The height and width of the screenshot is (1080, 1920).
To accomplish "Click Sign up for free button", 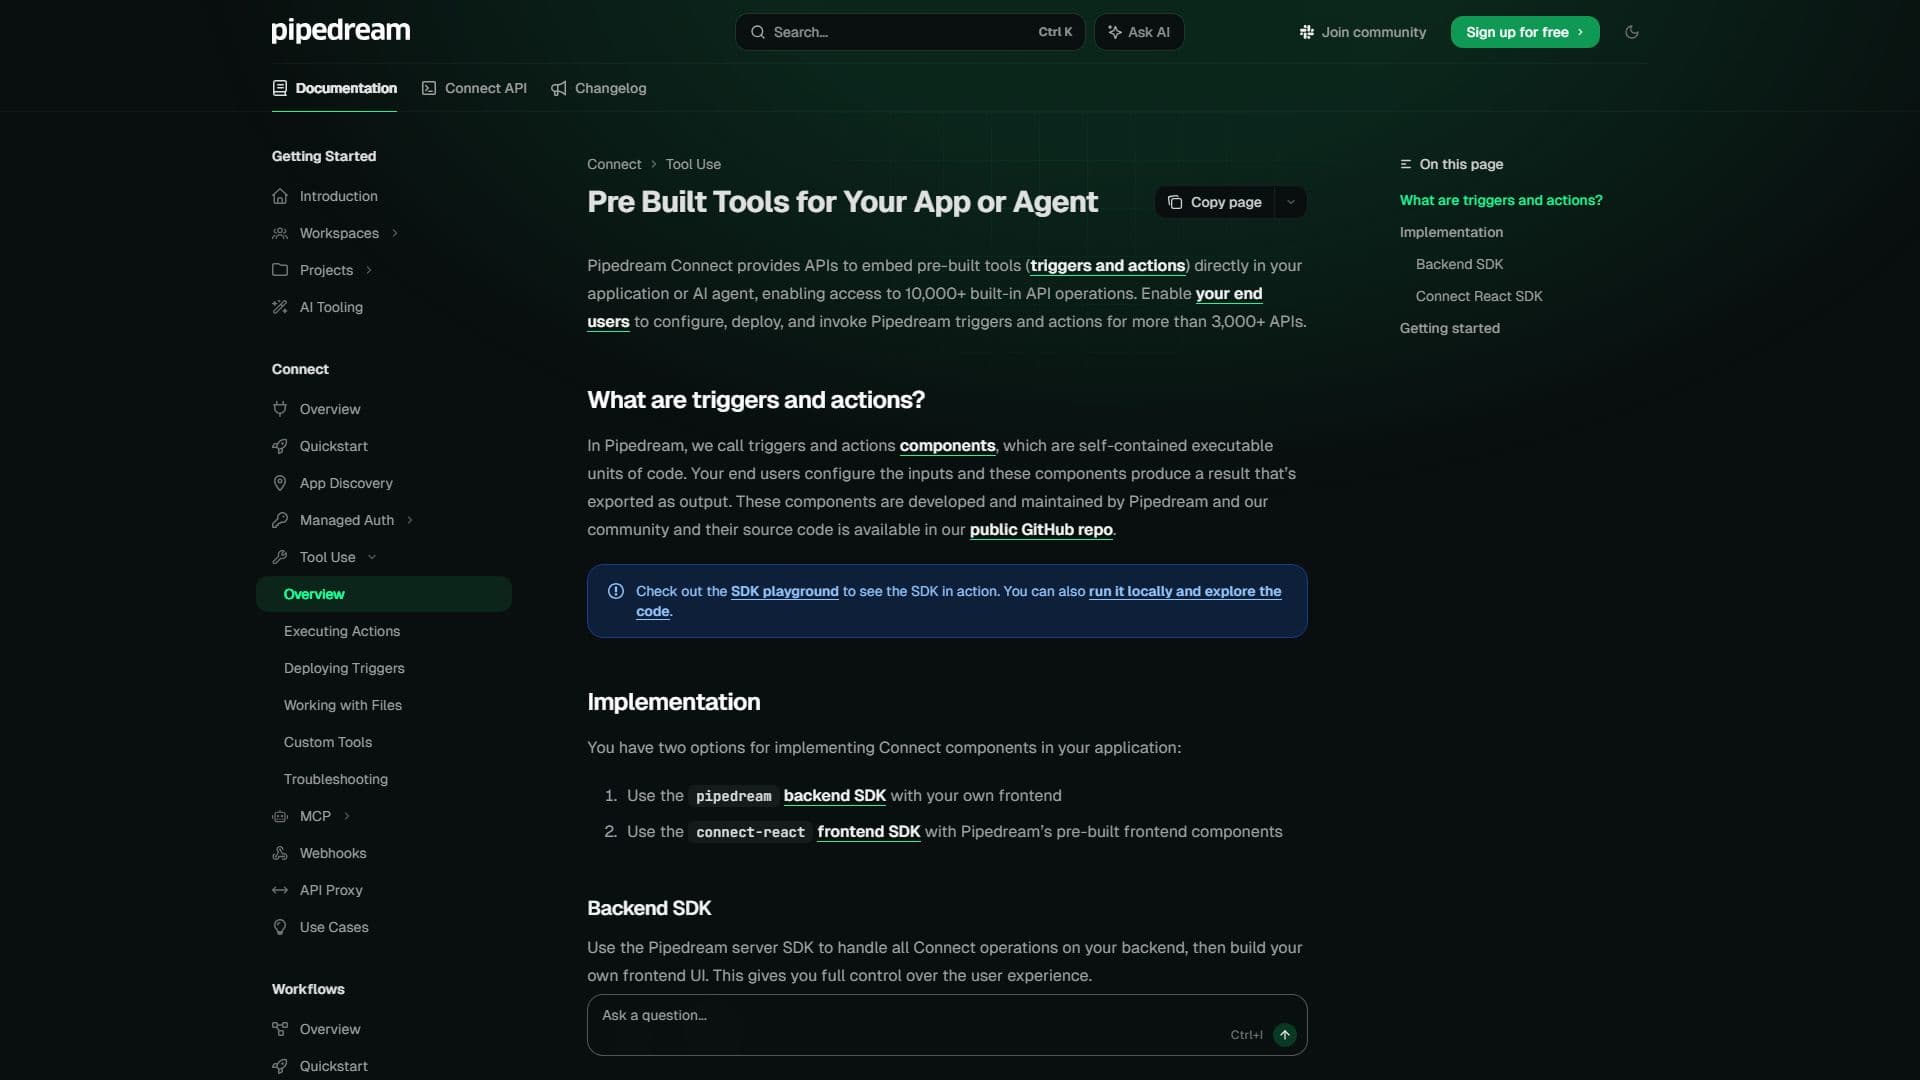I will 1525,32.
